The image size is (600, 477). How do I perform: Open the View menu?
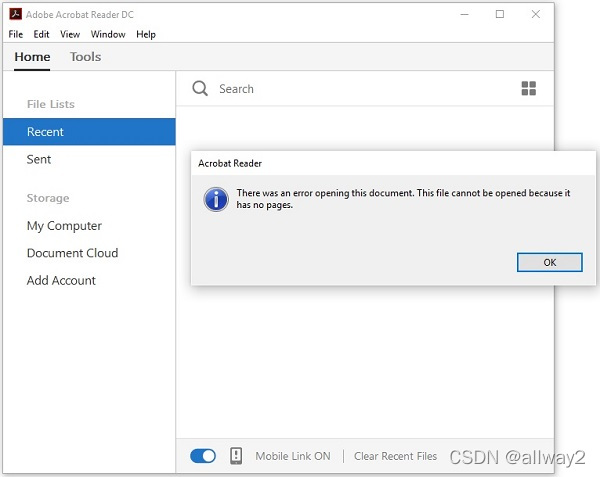pos(70,34)
